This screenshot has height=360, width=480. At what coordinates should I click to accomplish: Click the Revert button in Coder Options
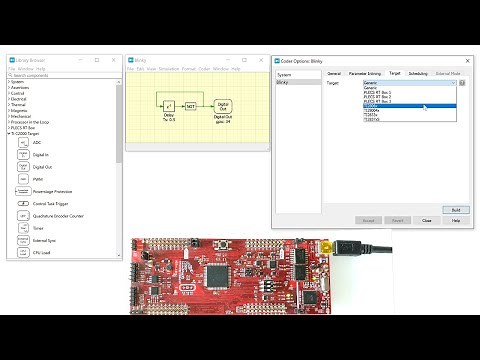coord(397,220)
